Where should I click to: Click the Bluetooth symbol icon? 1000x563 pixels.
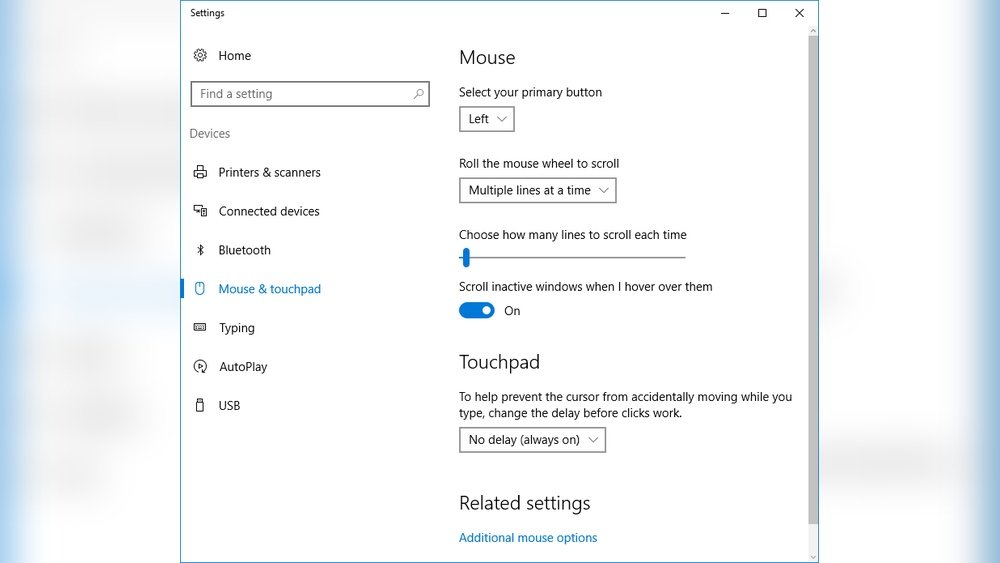click(x=200, y=250)
